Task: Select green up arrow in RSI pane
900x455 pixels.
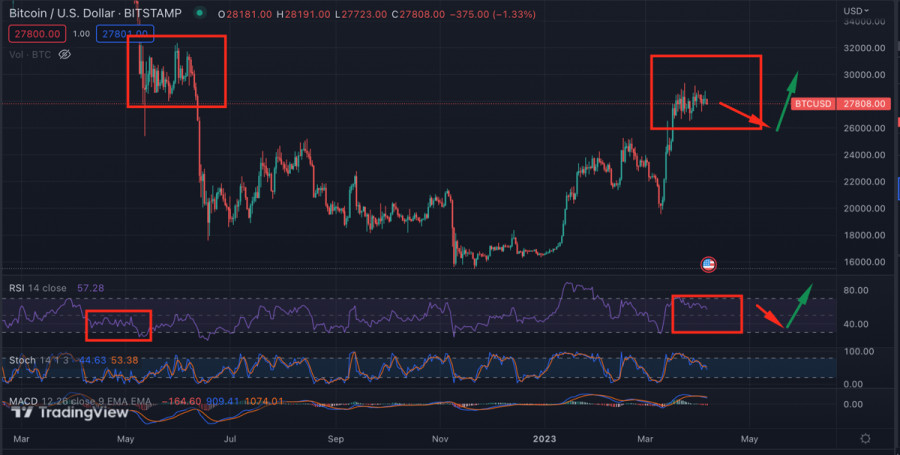Action: tap(799, 307)
